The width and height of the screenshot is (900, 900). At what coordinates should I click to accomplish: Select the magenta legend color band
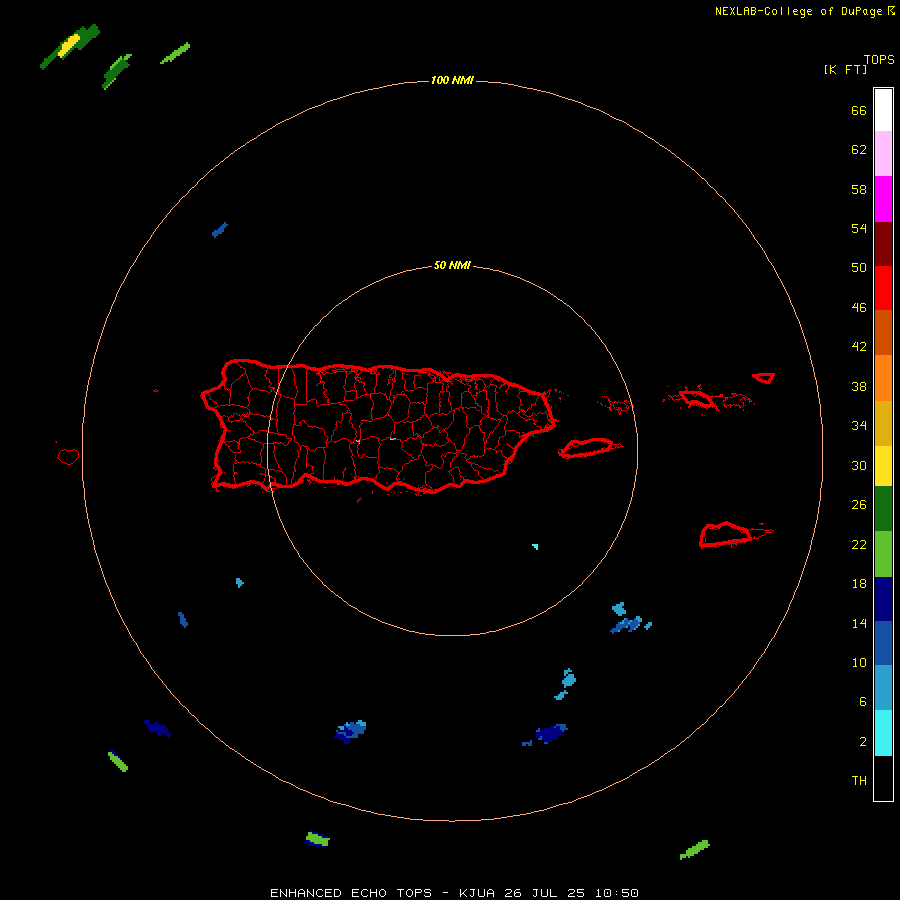coord(883,199)
